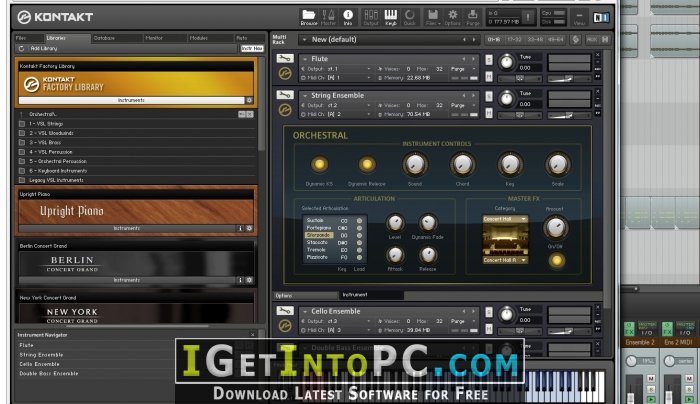Toggle the Dynamic Release light button

367,164
